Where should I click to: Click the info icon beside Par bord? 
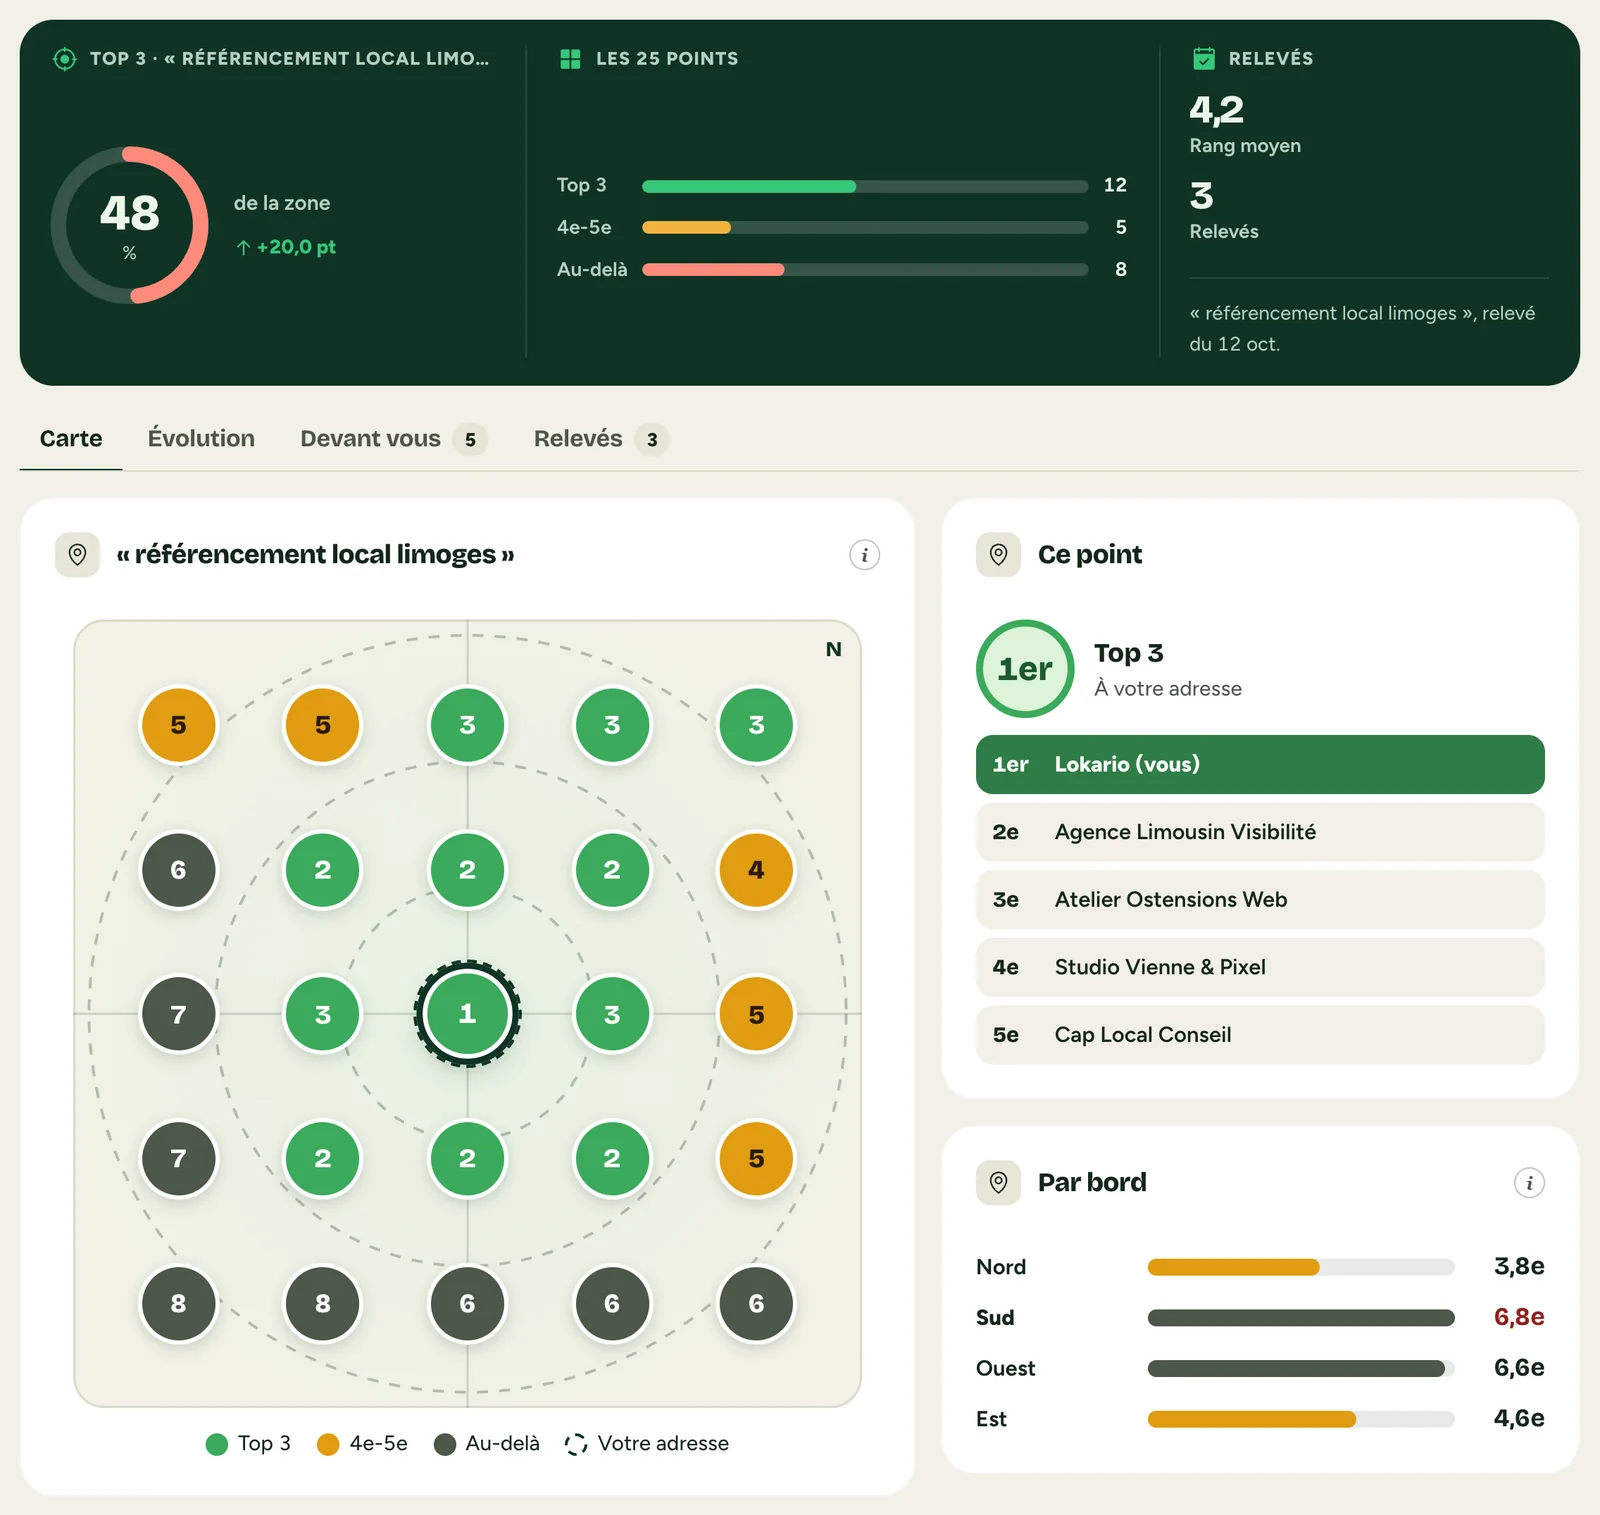[1529, 1182]
